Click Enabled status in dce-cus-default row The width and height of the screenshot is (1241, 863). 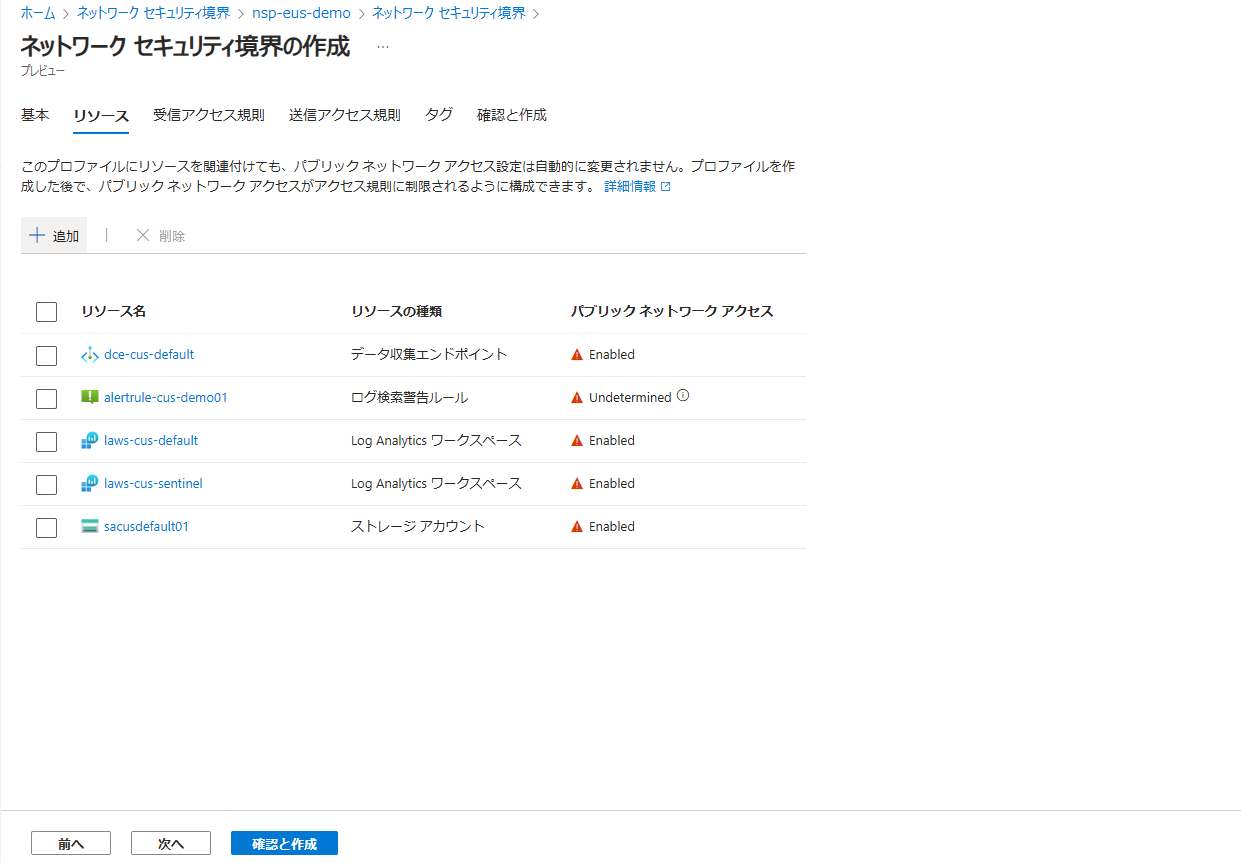pyautogui.click(x=612, y=354)
